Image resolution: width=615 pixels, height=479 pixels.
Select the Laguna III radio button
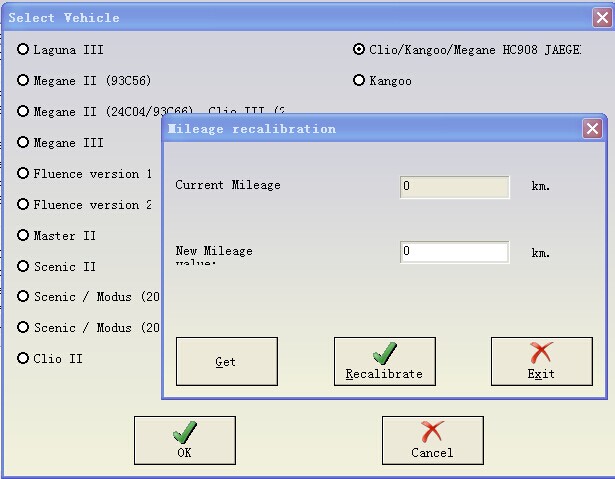pyautogui.click(x=24, y=49)
